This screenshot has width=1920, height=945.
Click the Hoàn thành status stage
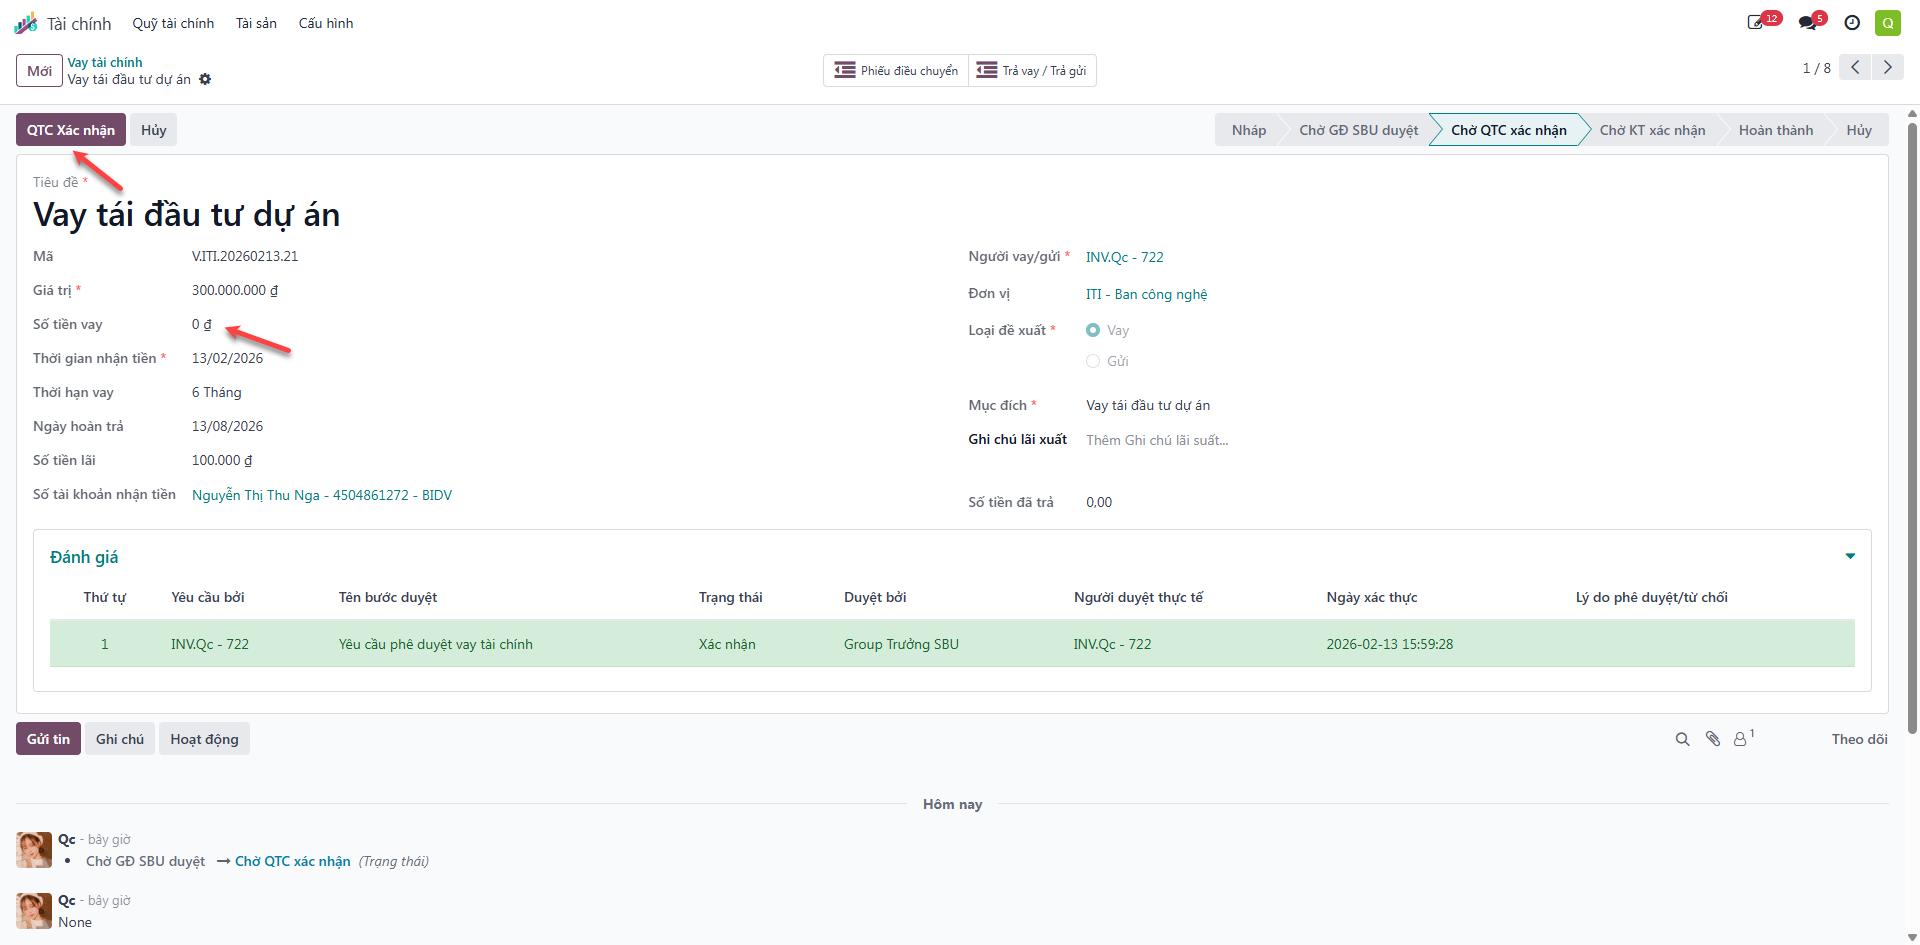(1775, 130)
